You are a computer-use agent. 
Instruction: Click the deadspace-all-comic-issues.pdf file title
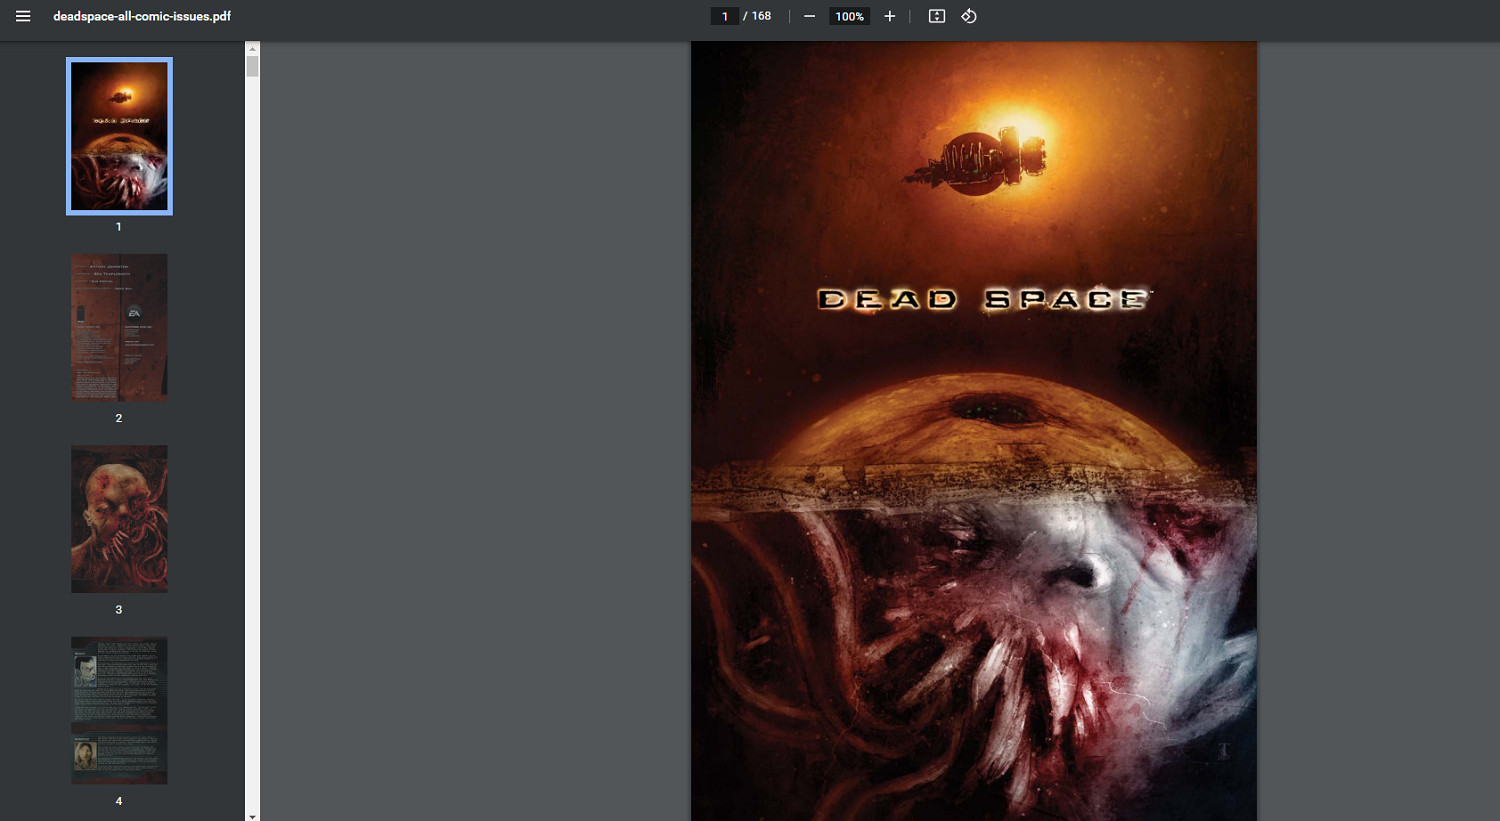point(142,16)
